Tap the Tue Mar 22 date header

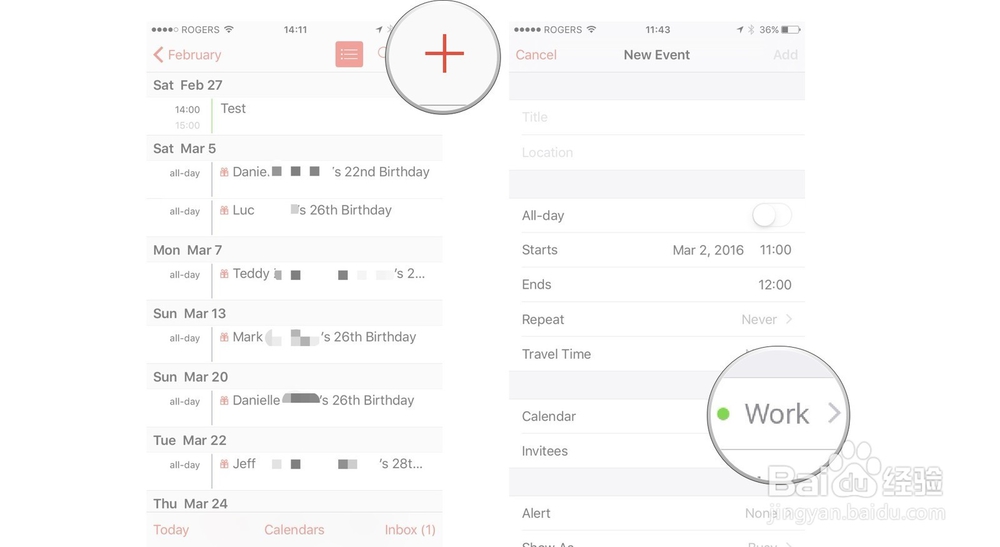pyautogui.click(x=295, y=441)
